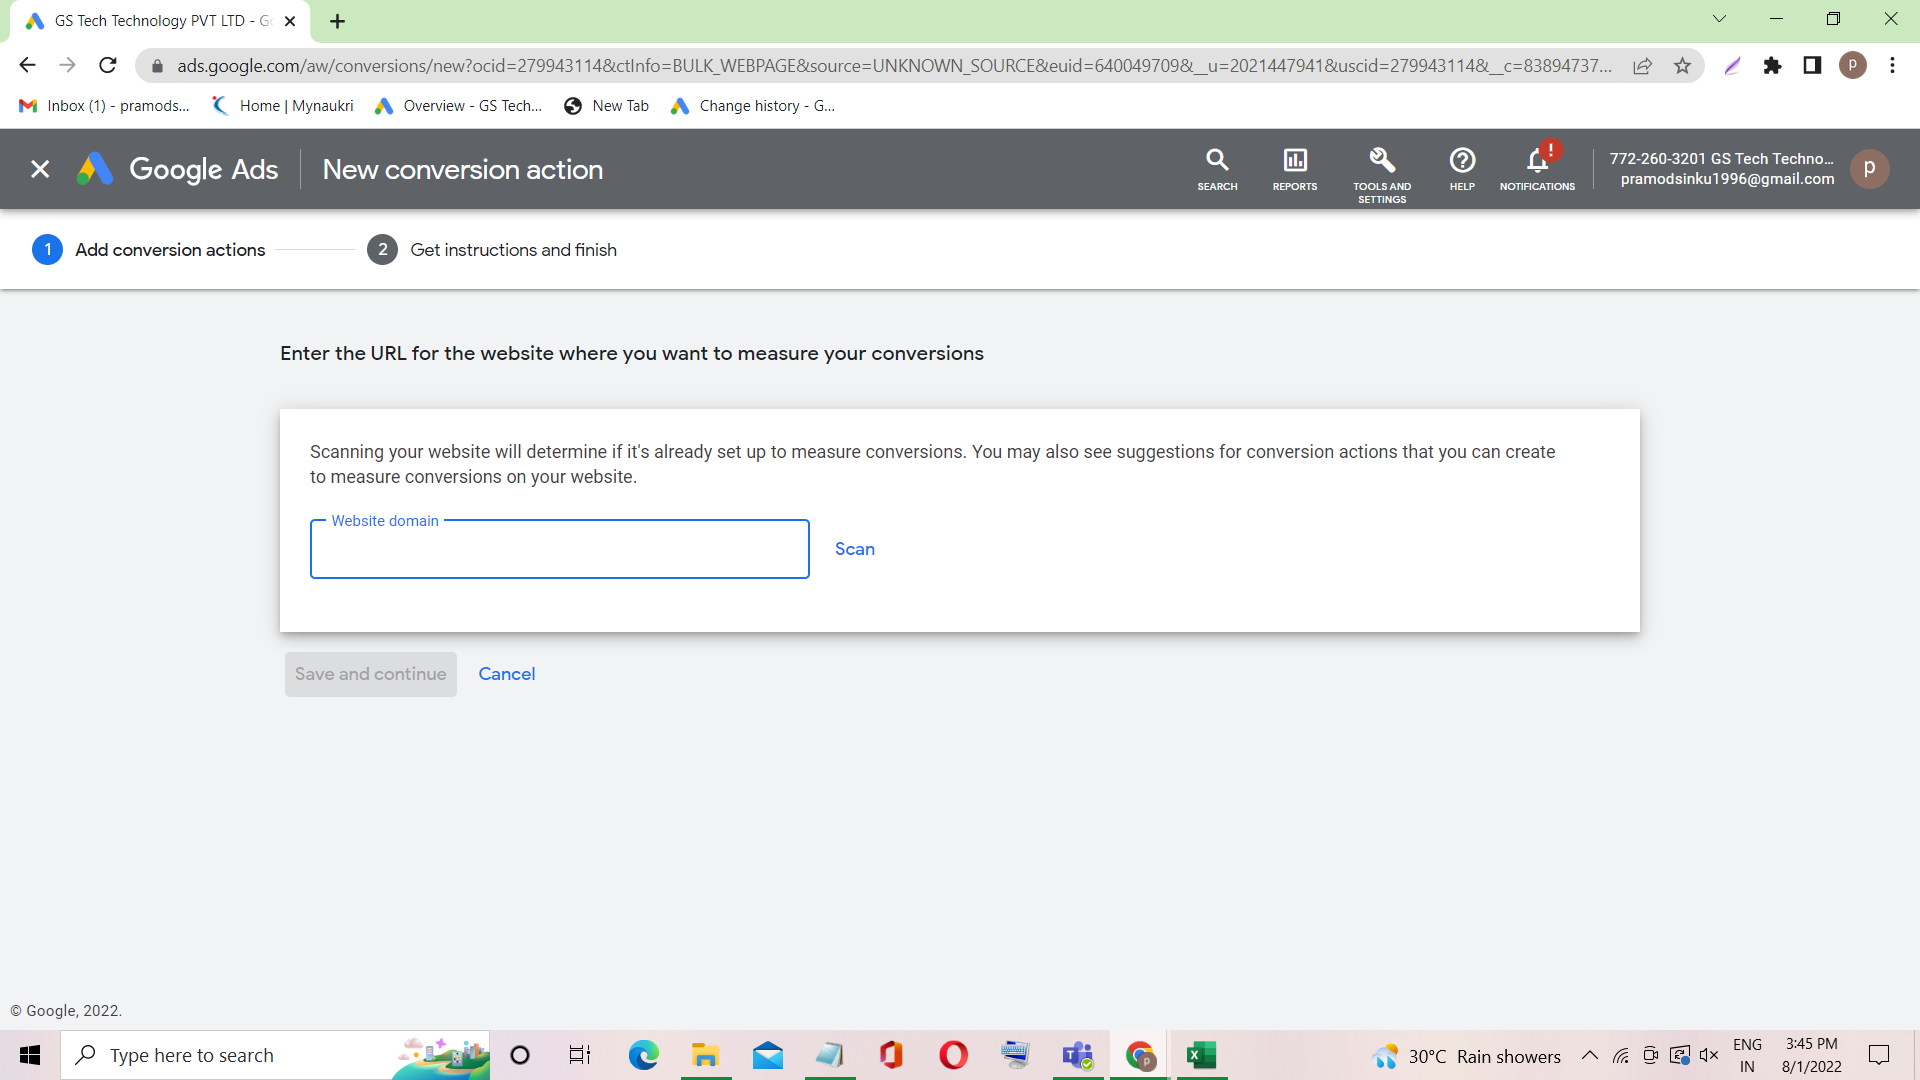
Task: Bookmark this page with star icon
Action: point(1683,66)
